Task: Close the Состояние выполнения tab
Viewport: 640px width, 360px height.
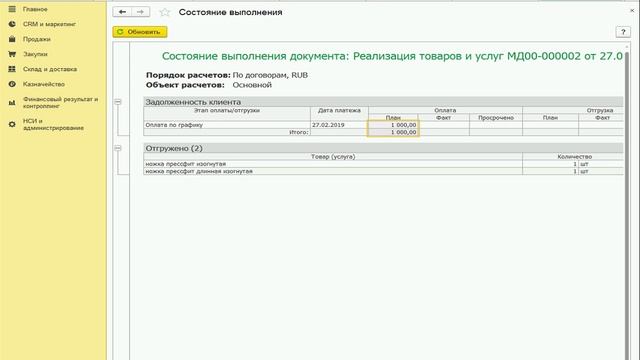Action: [632, 11]
